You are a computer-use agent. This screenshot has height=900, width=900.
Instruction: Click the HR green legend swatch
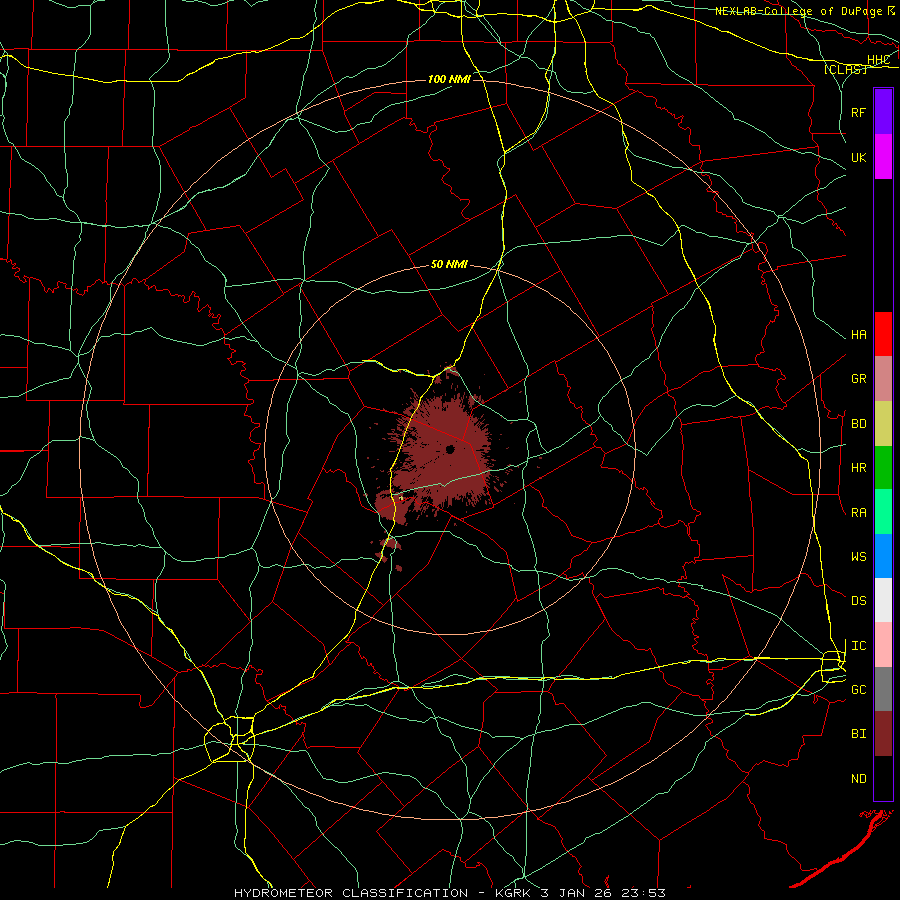coord(883,468)
